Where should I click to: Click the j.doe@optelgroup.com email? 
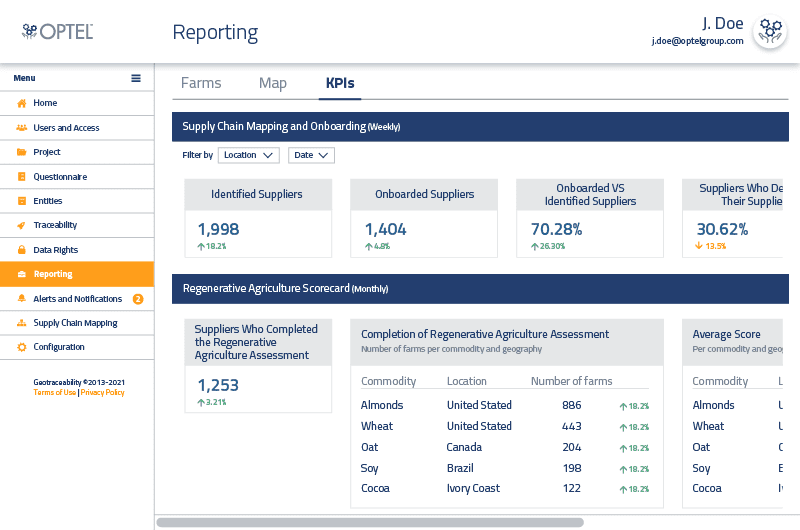[697, 41]
